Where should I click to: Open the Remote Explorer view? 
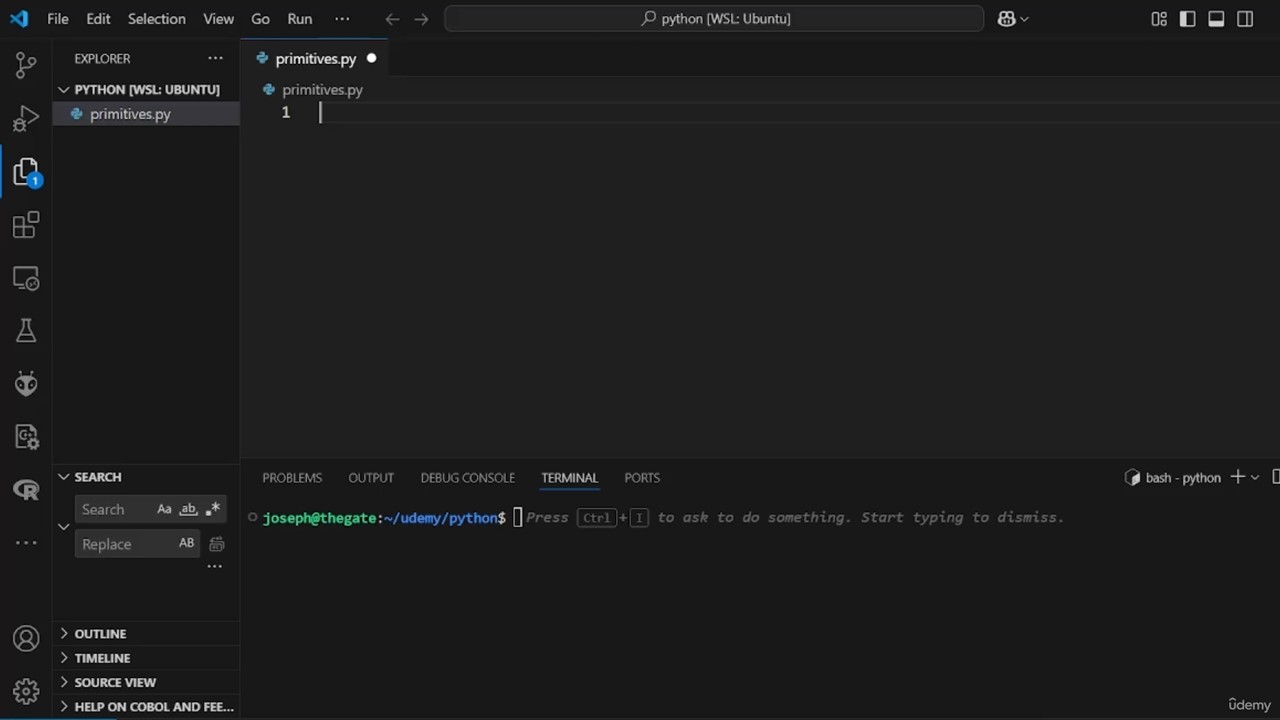coord(26,278)
